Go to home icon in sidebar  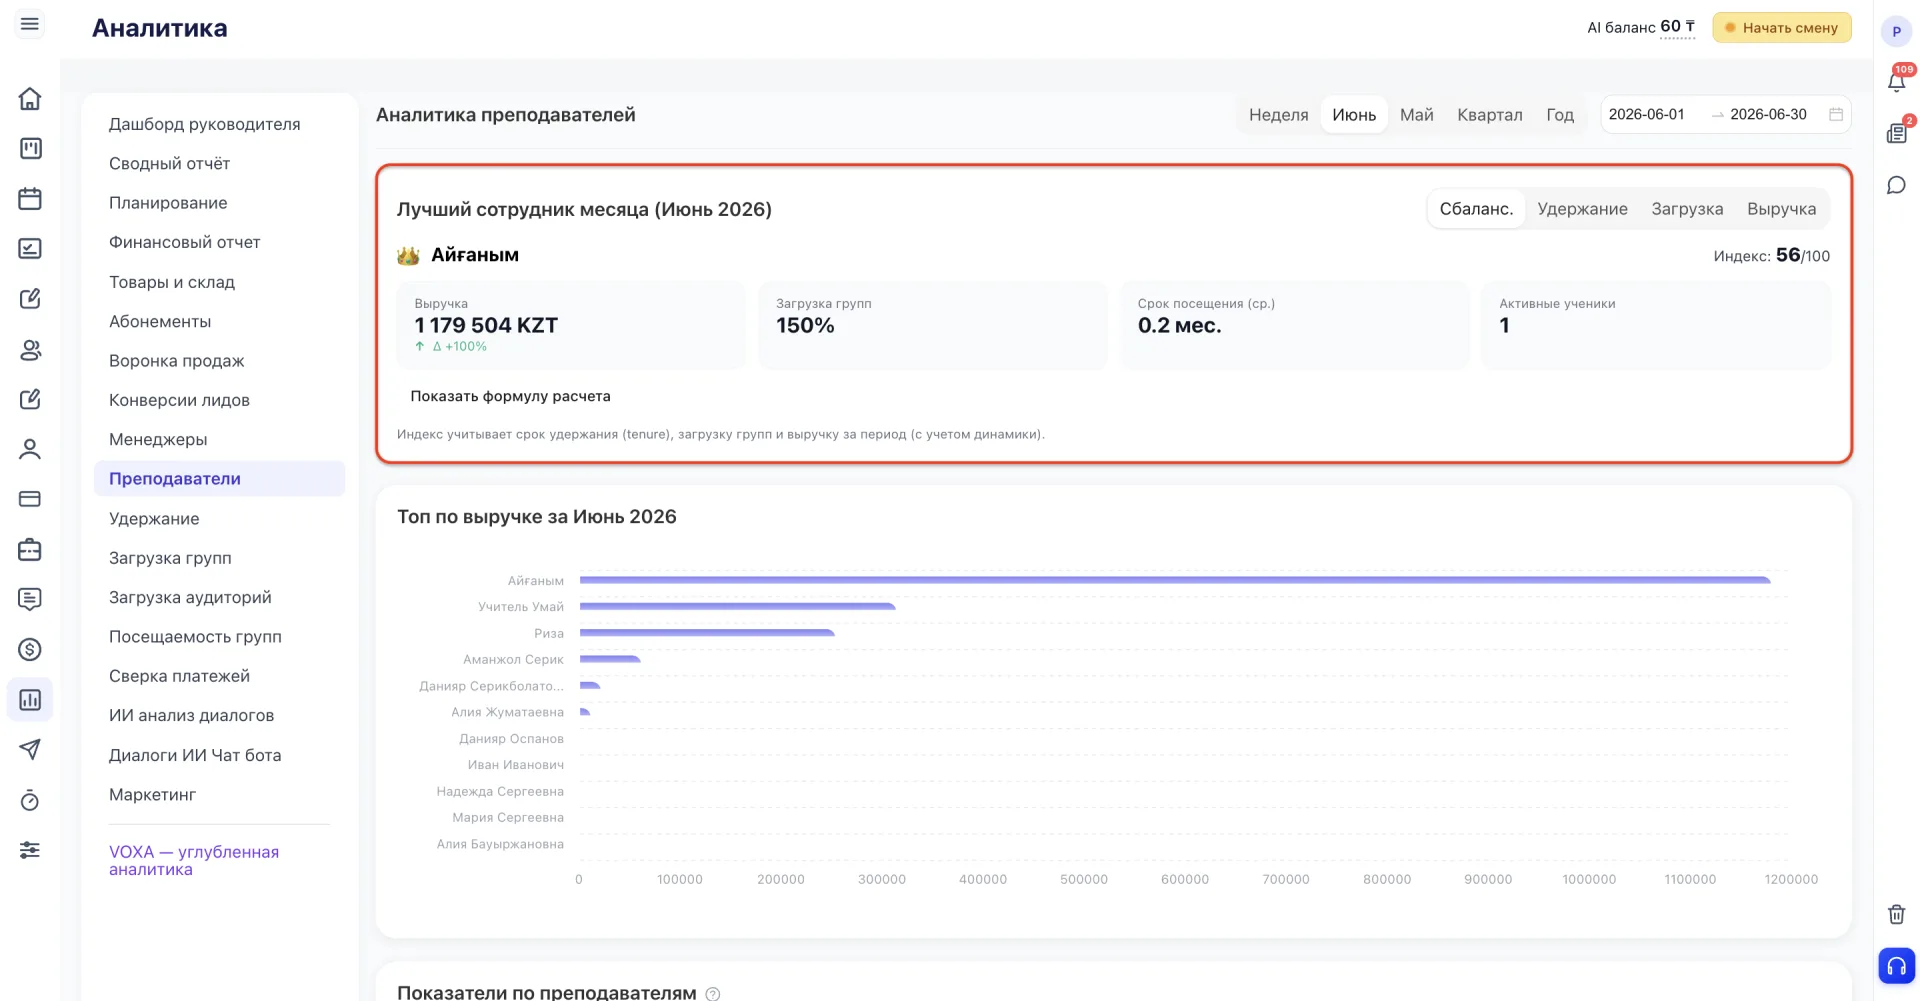30,98
